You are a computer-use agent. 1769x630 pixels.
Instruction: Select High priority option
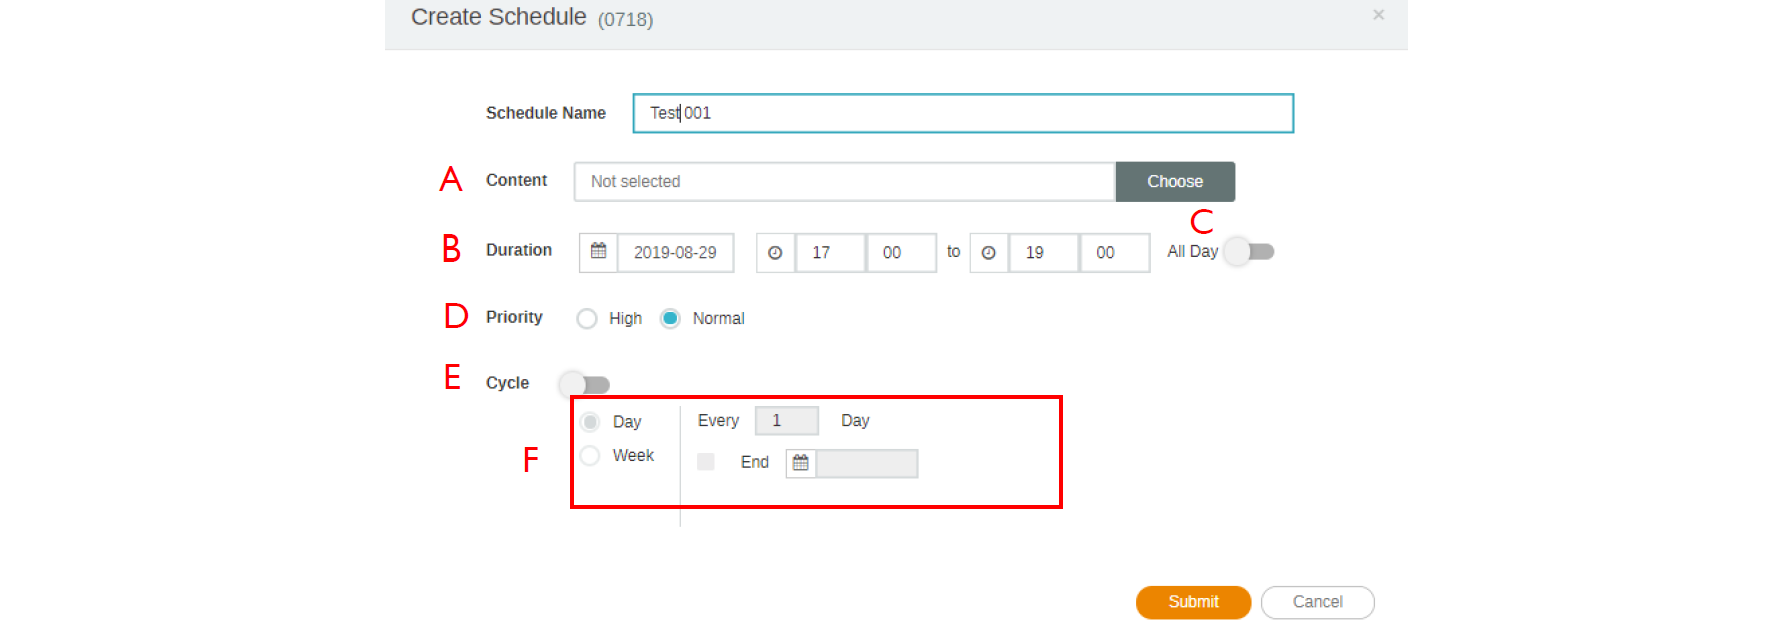point(587,319)
